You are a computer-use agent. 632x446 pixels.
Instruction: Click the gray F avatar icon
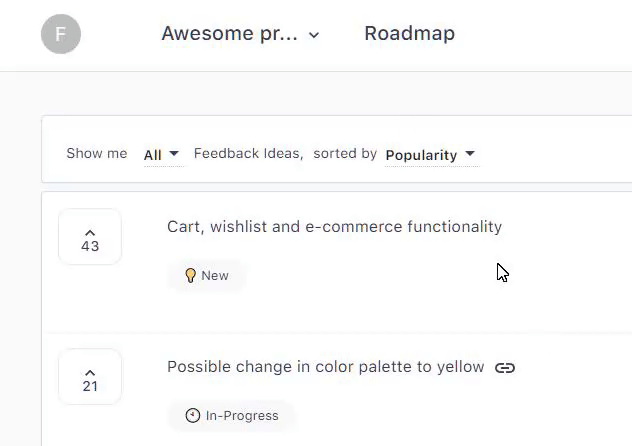pyautogui.click(x=61, y=34)
